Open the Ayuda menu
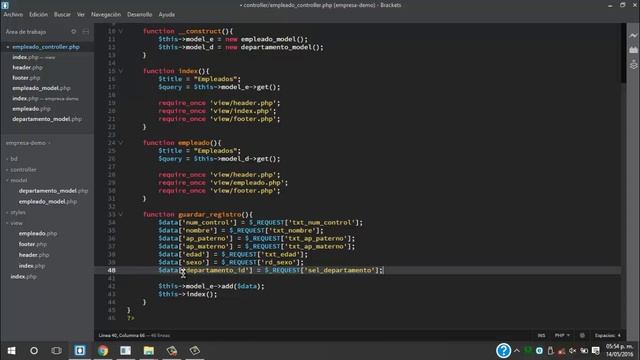The width and height of the screenshot is (640, 360). [167, 14]
